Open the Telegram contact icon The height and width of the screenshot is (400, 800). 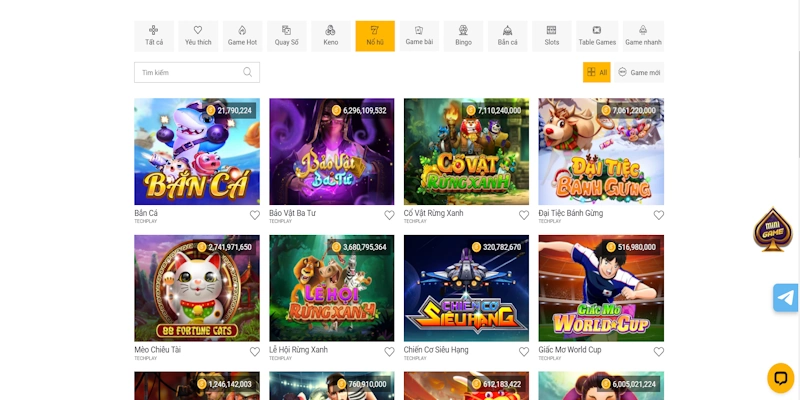tap(786, 297)
